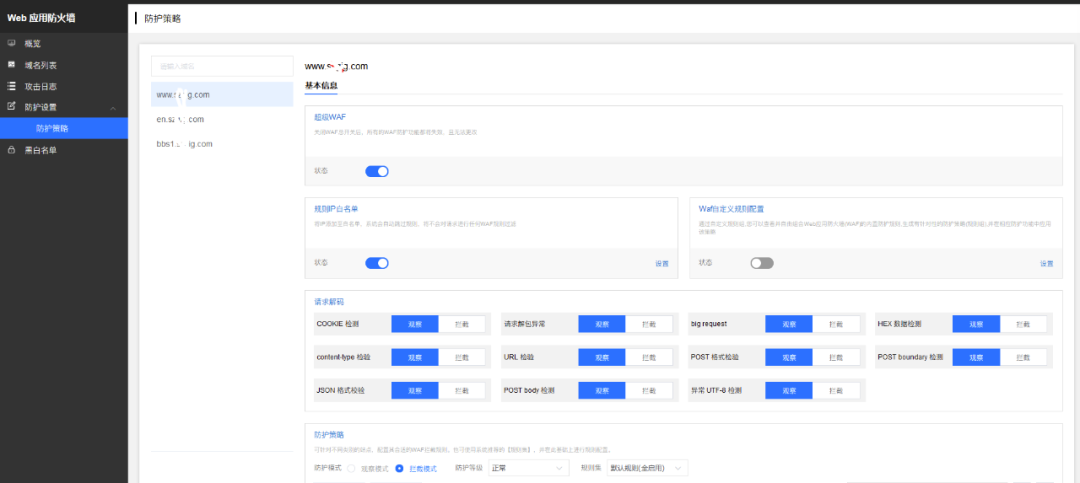
Task: Open the 防护策略 submenu item
Action: [52, 129]
